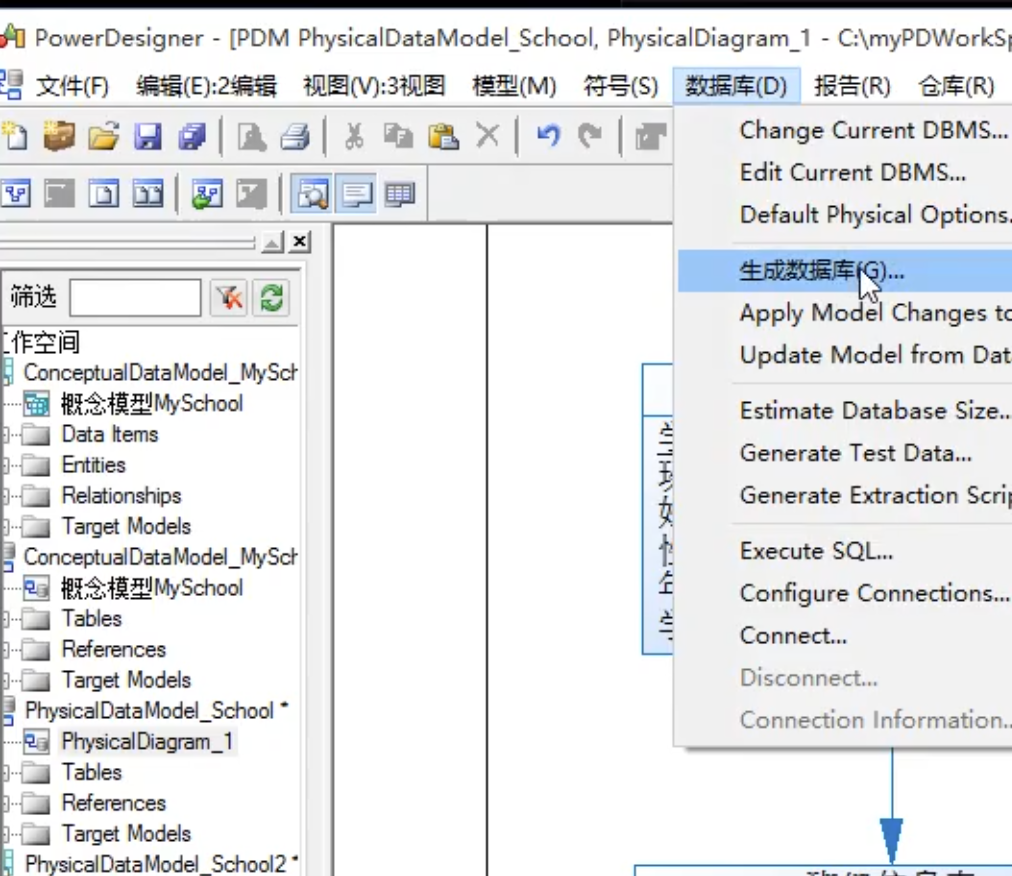Click the diagram icon with green arrow
1012x876 pixels.
[207, 194]
